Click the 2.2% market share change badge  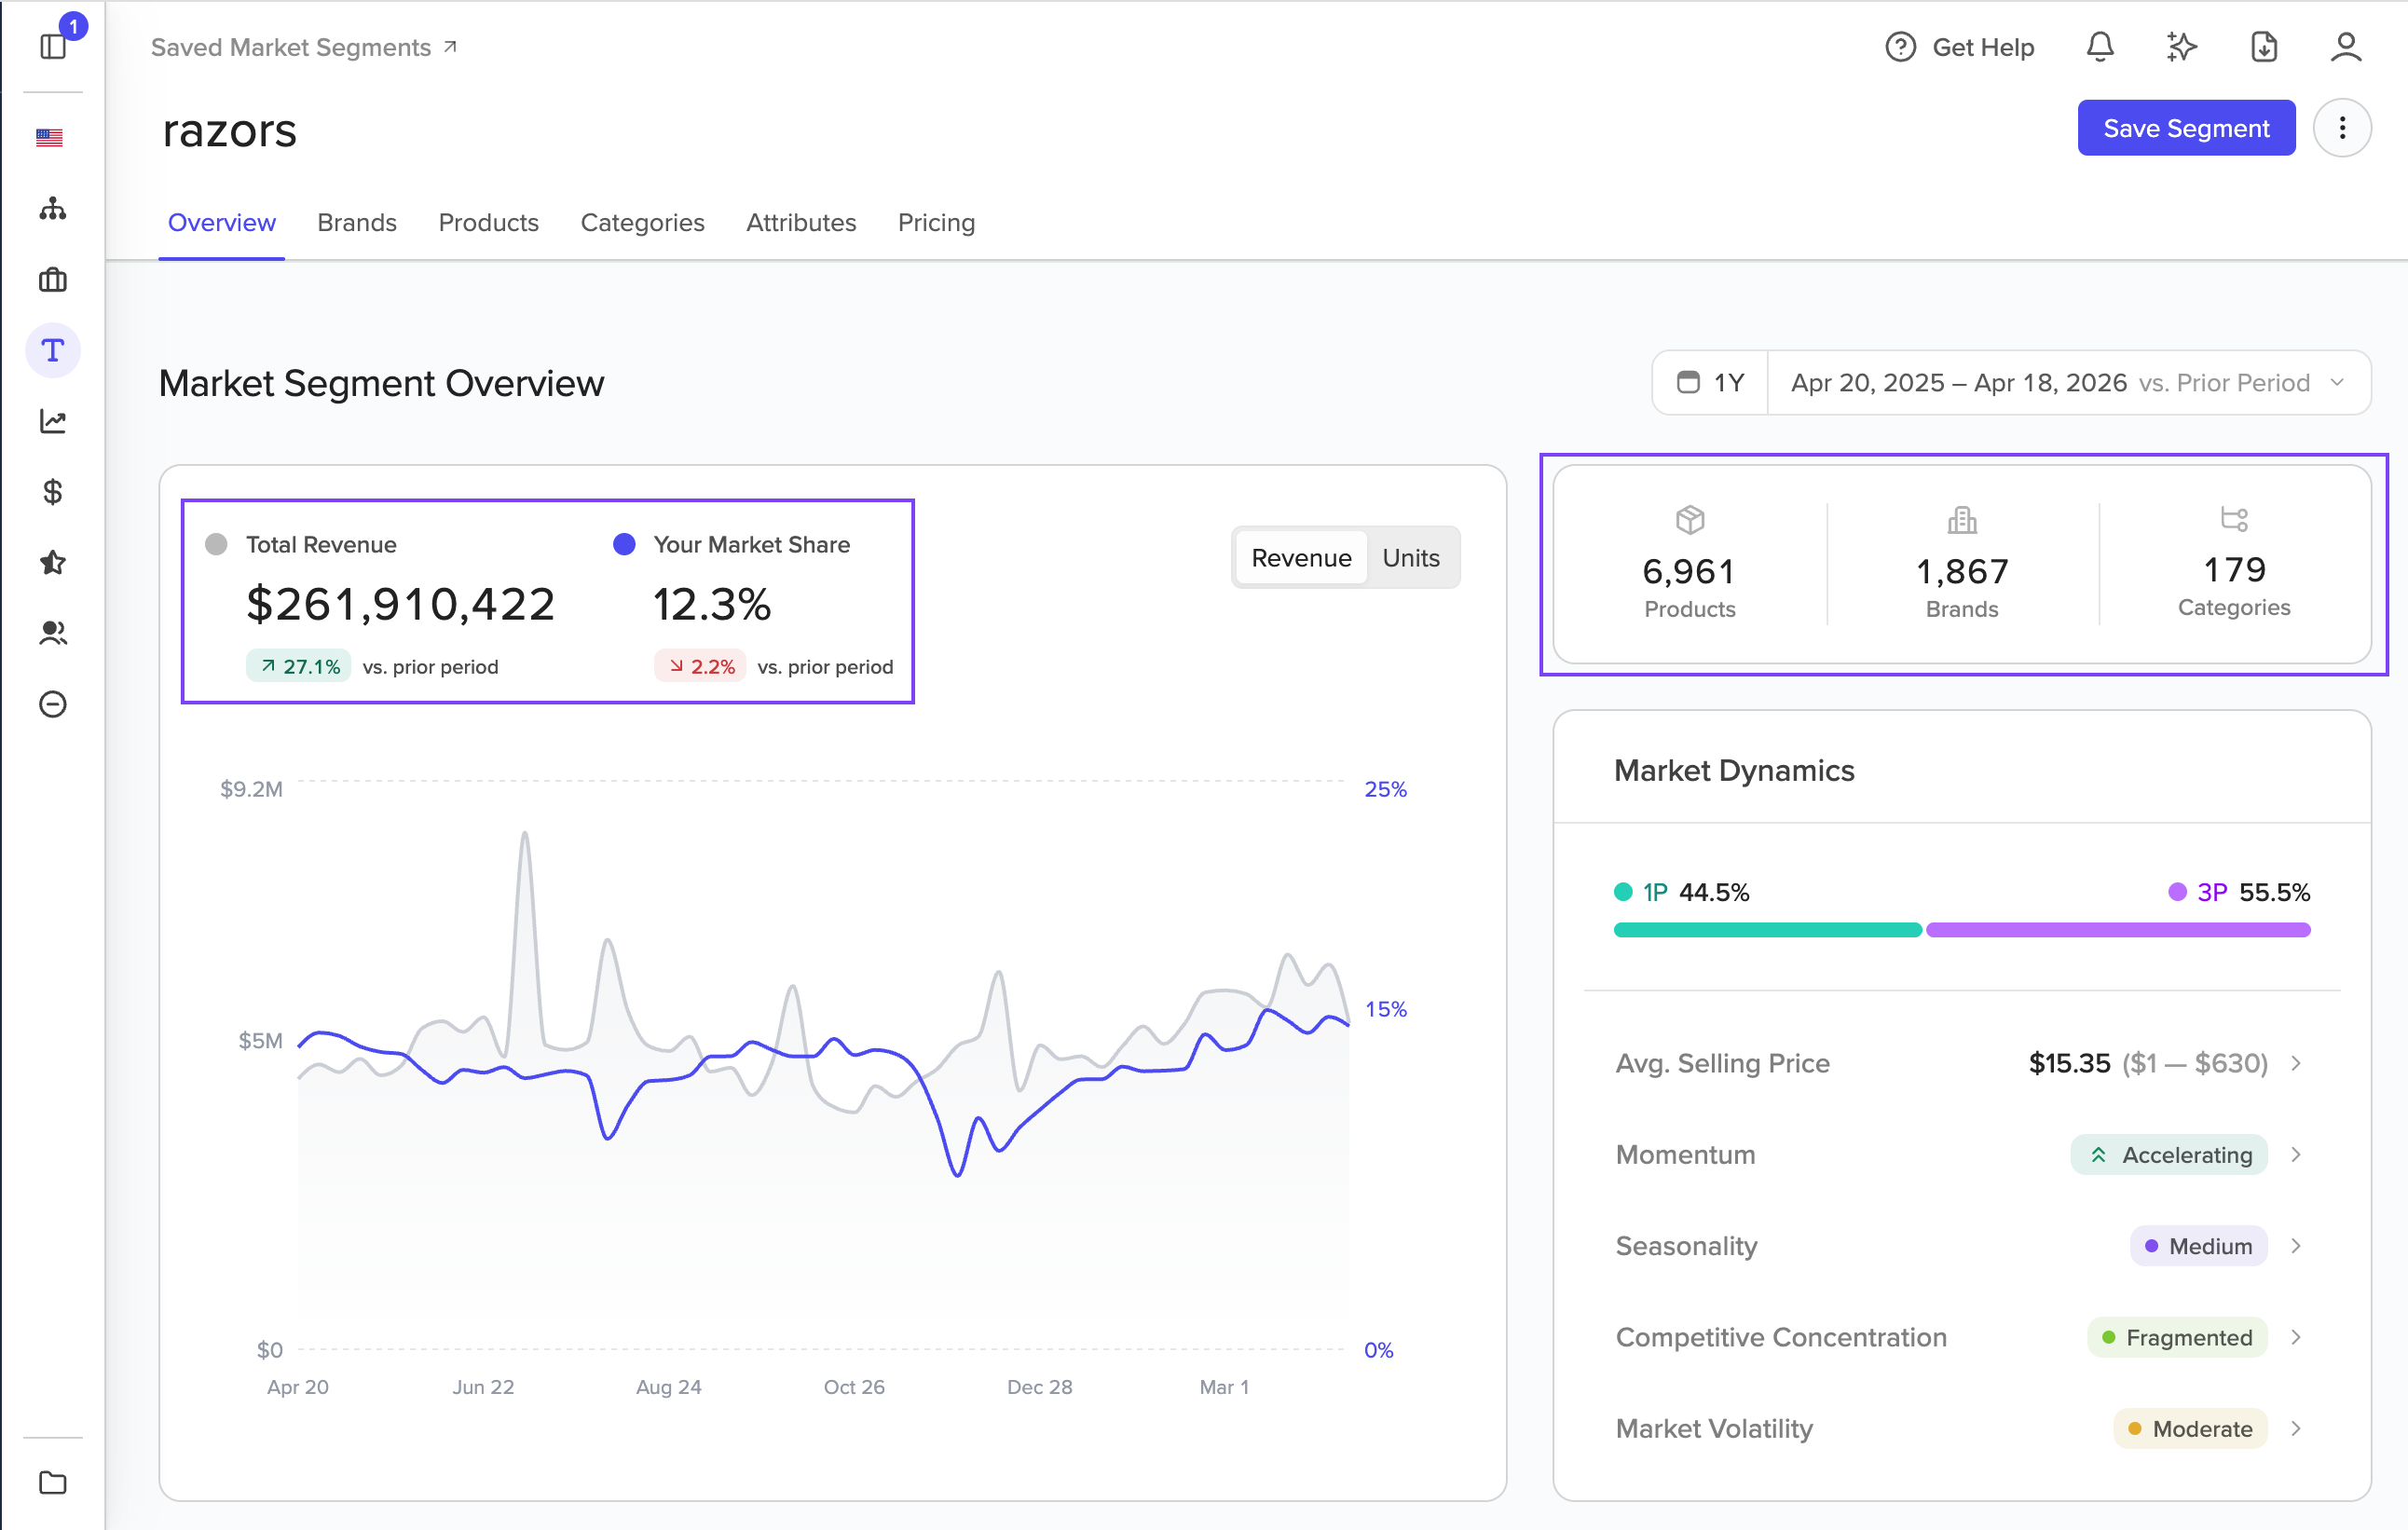pos(700,666)
